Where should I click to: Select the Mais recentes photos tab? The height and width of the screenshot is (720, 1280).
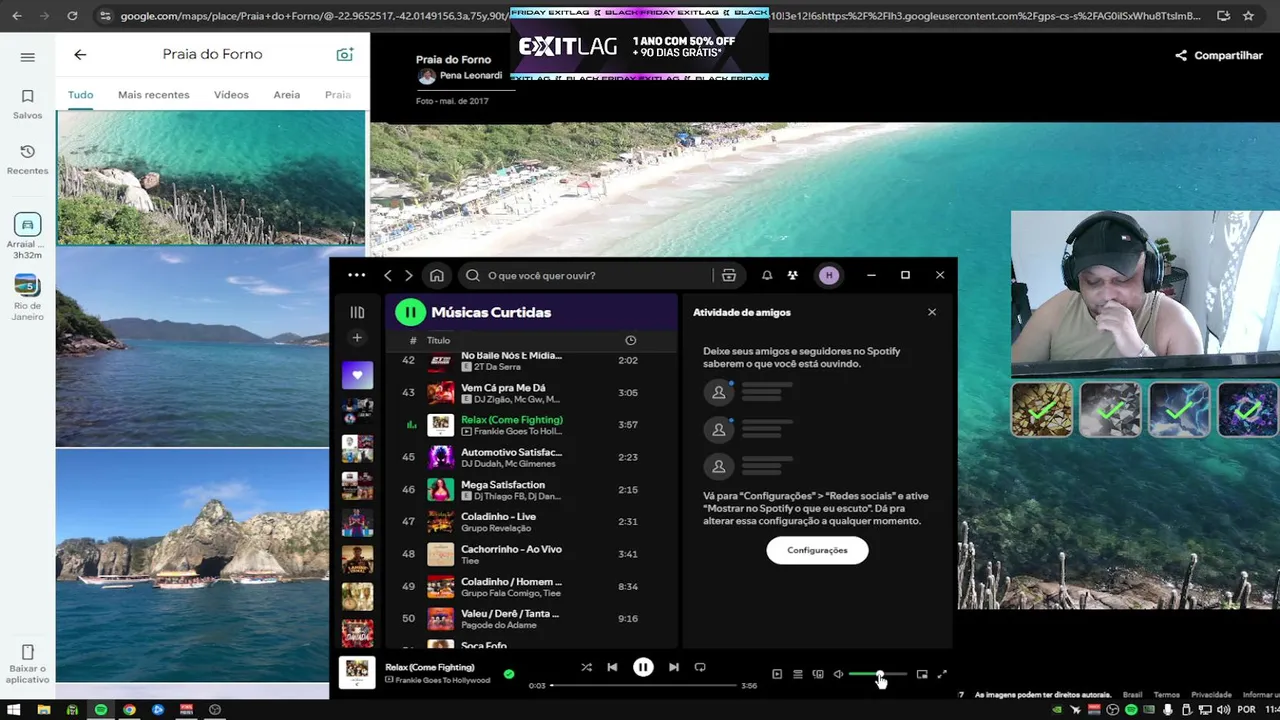(154, 95)
